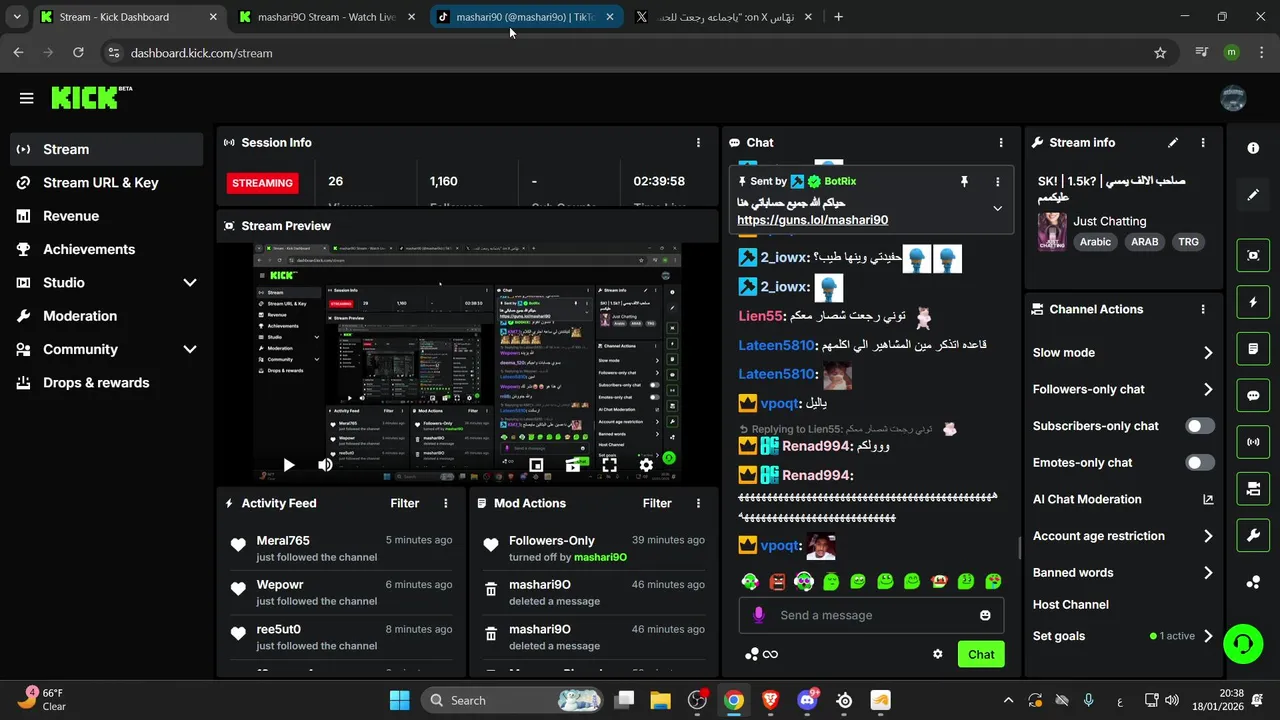The image size is (1280, 720).
Task: Open Channel Actions three-dot options
Action: click(x=1203, y=309)
